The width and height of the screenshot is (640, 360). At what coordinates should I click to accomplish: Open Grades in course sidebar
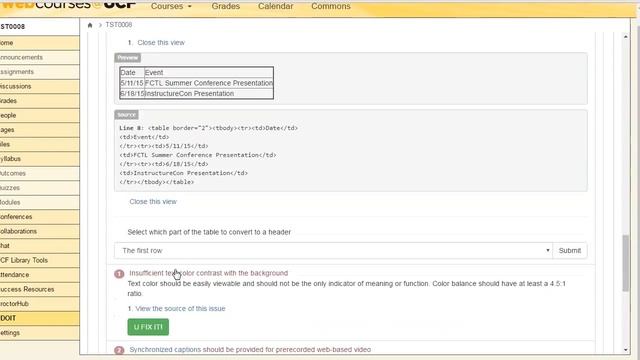click(40, 101)
